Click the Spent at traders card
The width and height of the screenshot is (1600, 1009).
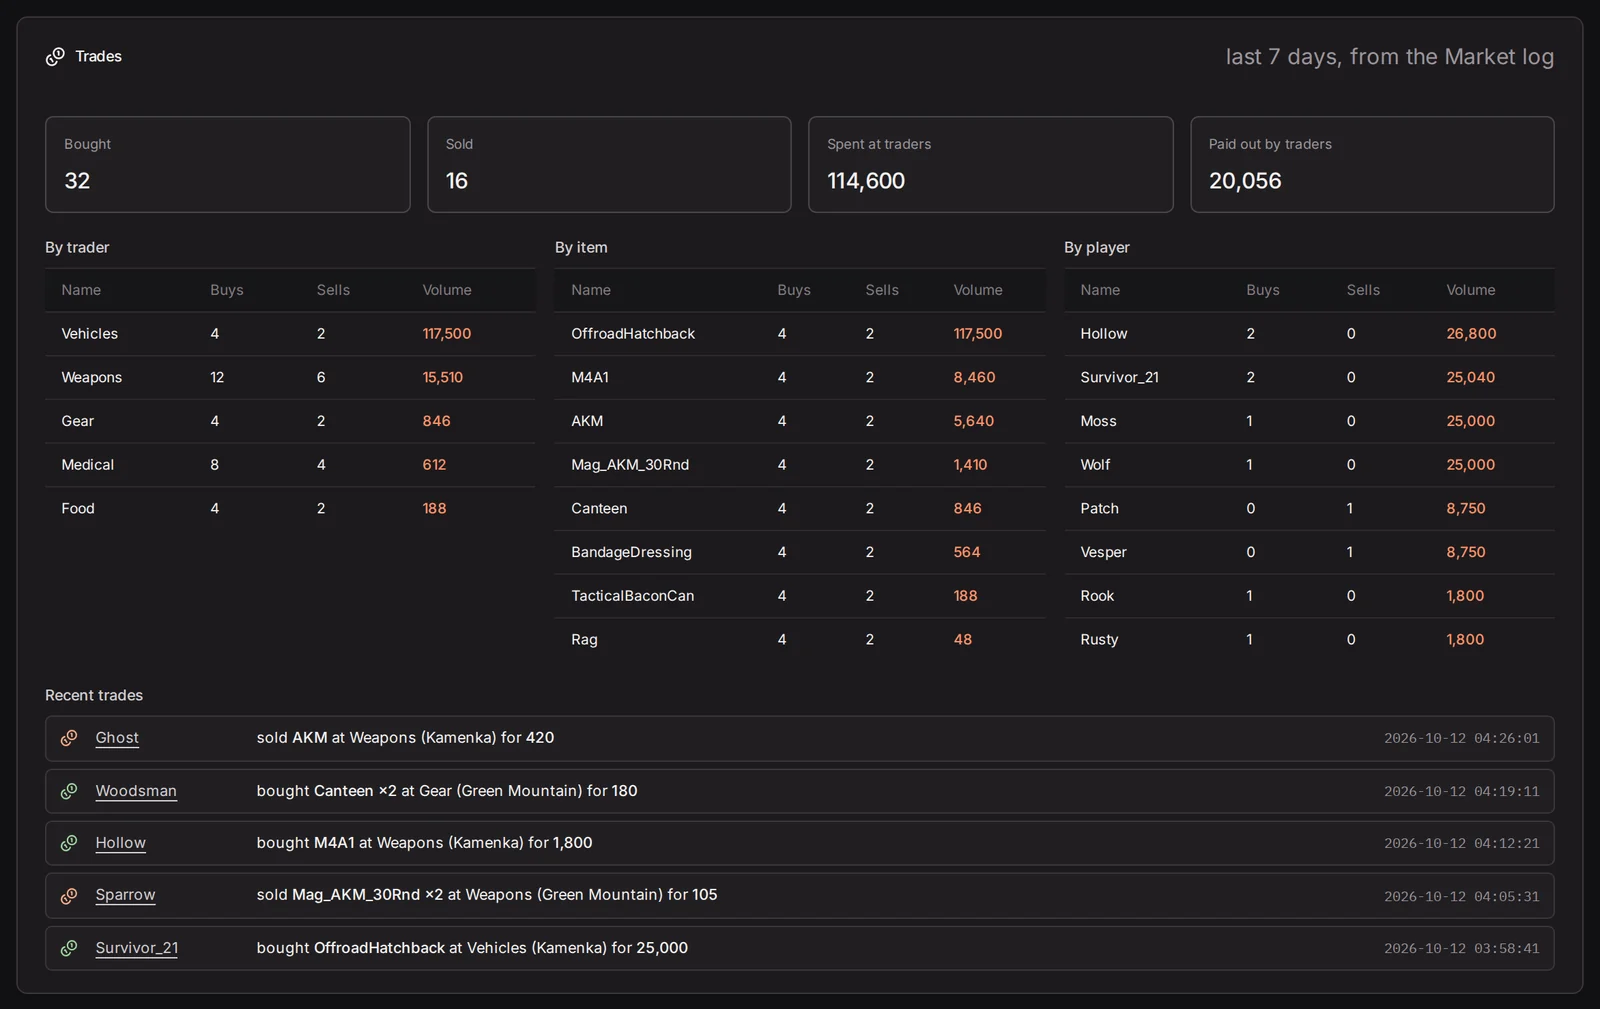pyautogui.click(x=991, y=164)
